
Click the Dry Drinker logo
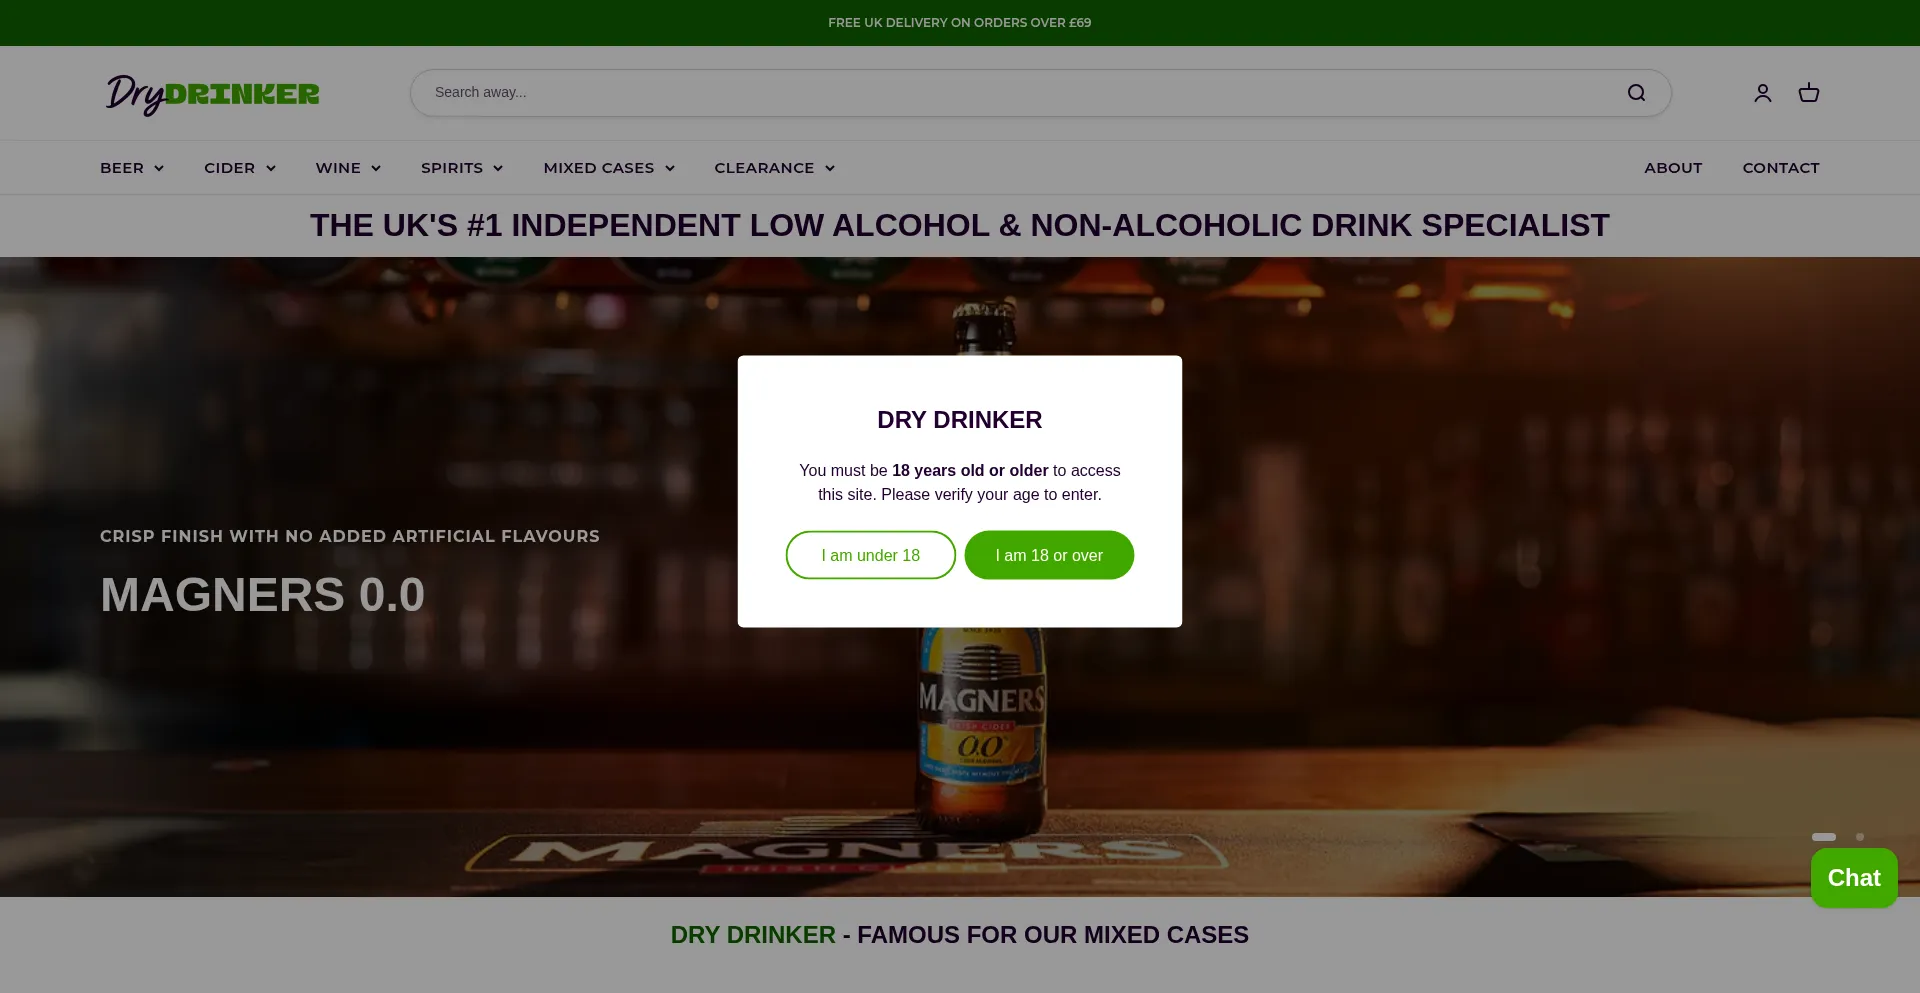click(213, 94)
